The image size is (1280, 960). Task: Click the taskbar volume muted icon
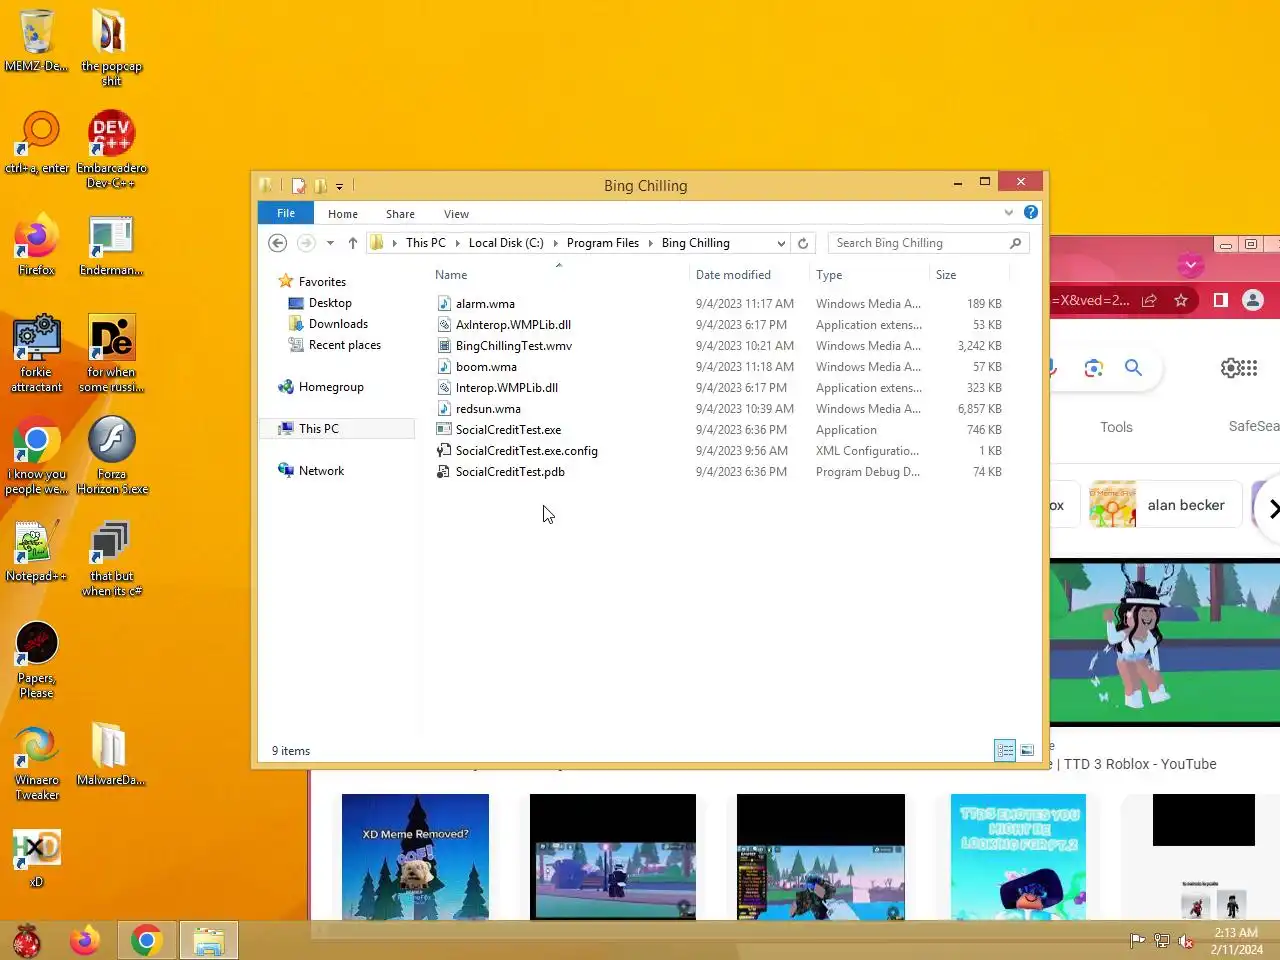1186,941
